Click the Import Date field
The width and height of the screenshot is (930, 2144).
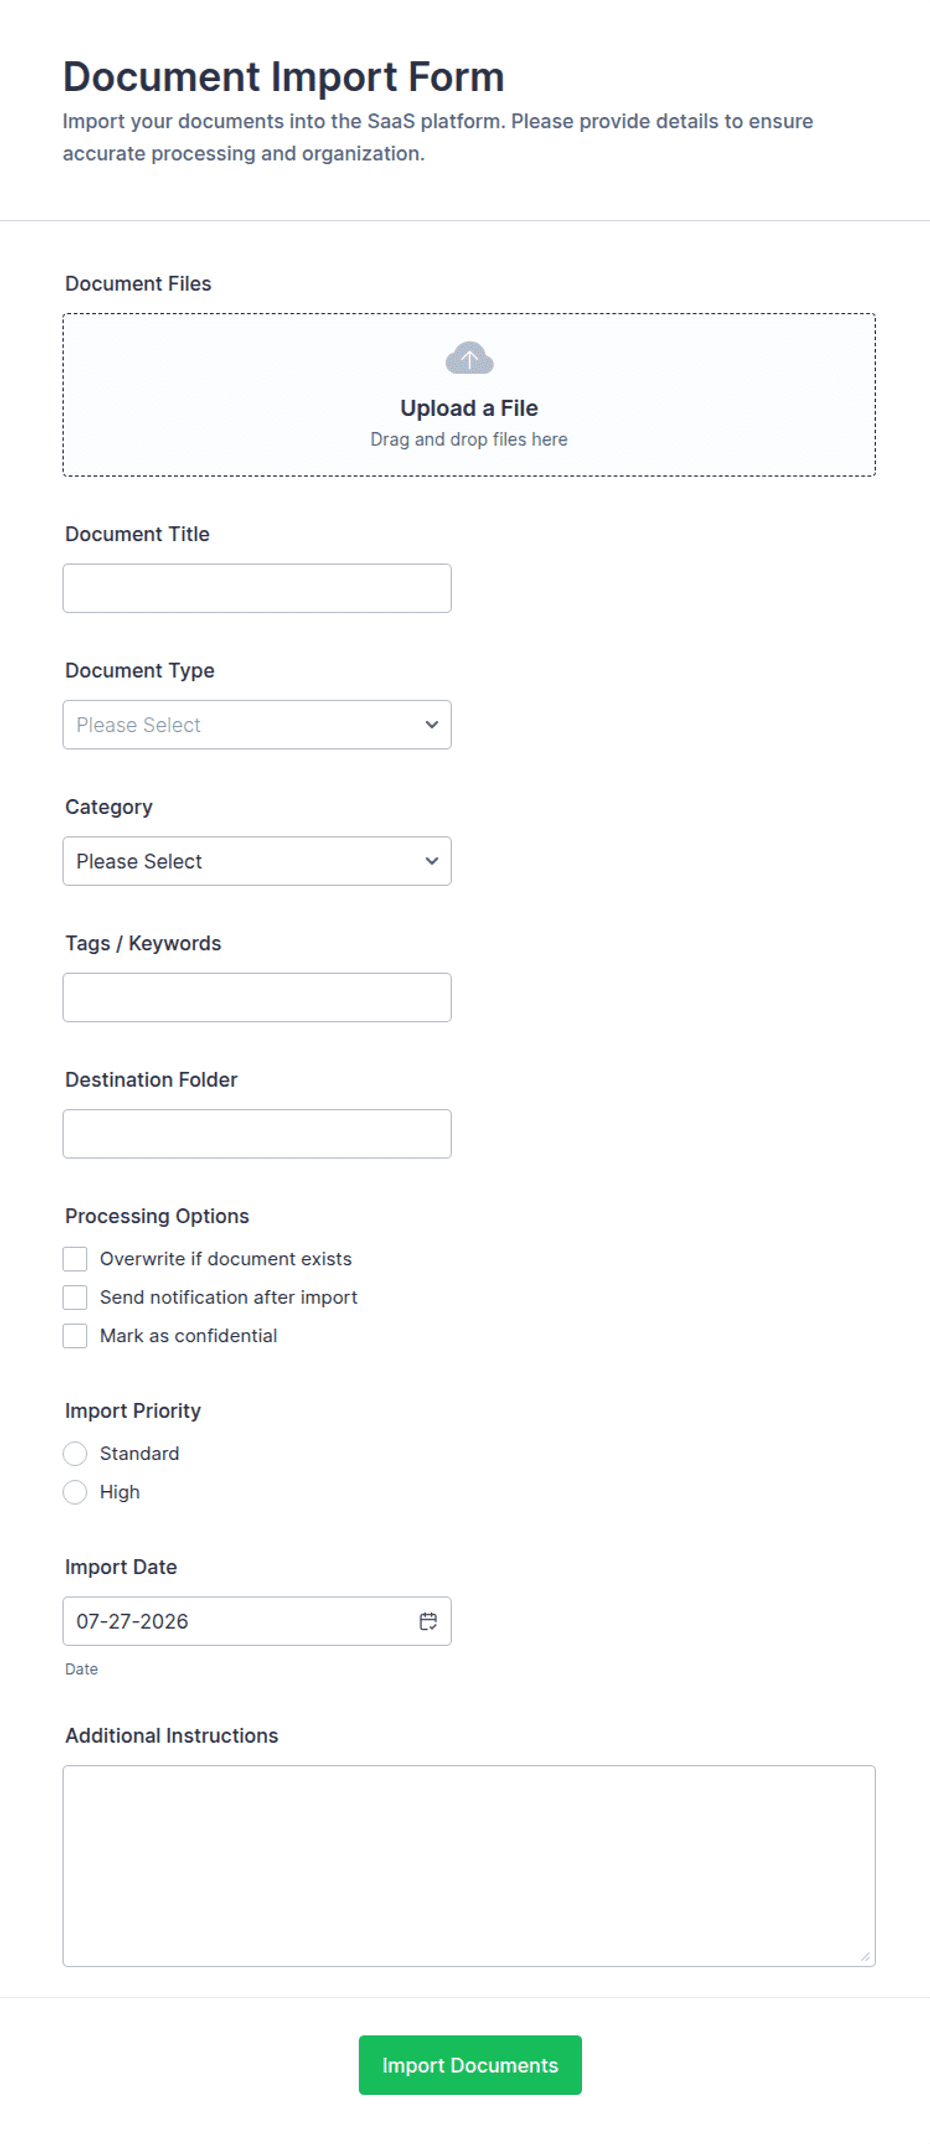257,1621
